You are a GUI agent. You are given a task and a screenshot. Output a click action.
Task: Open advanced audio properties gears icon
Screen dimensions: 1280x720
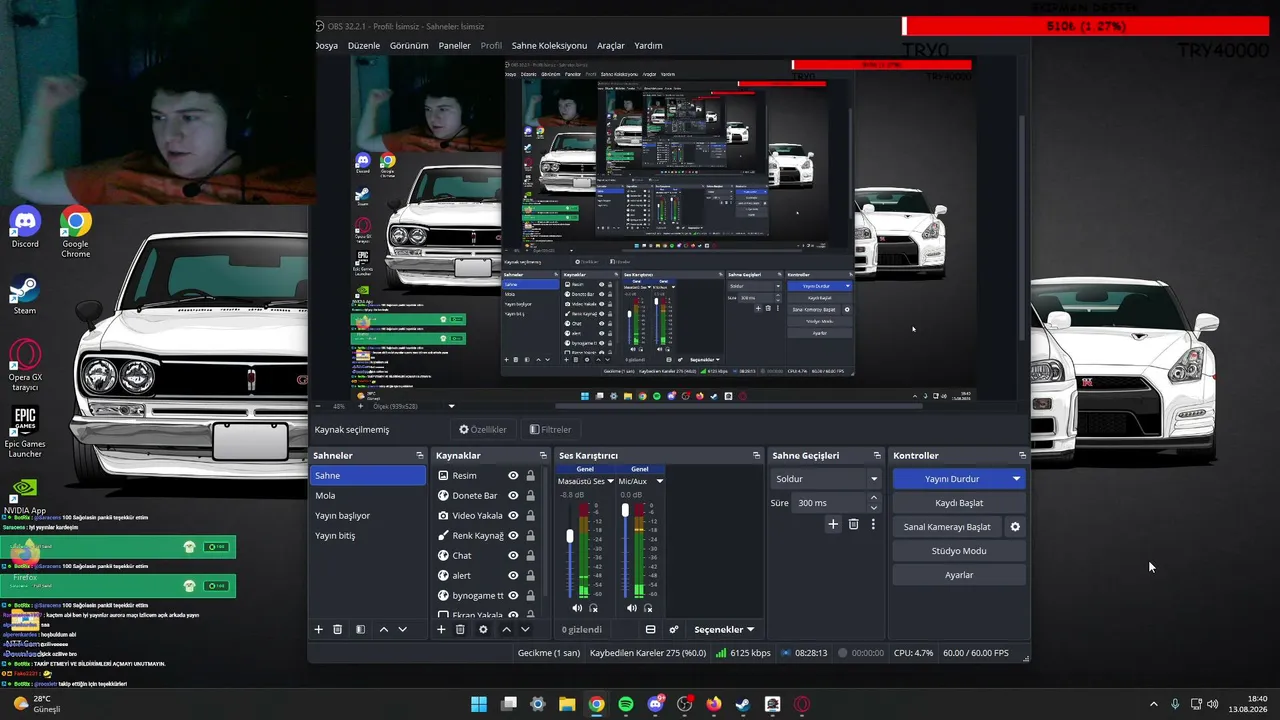point(674,629)
